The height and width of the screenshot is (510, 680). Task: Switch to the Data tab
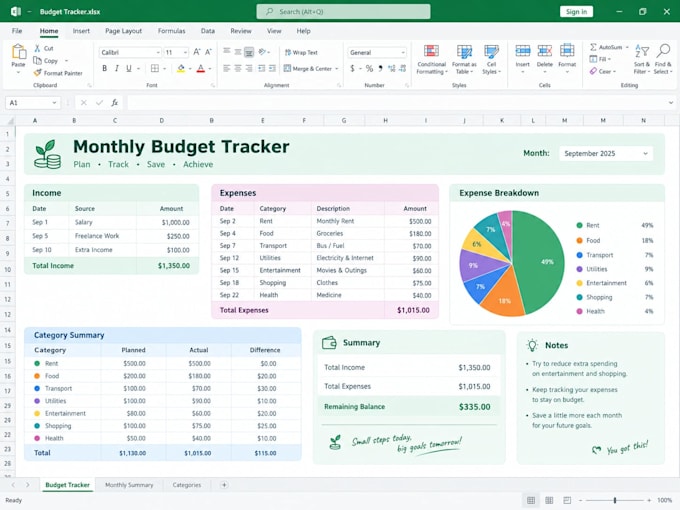(x=208, y=31)
